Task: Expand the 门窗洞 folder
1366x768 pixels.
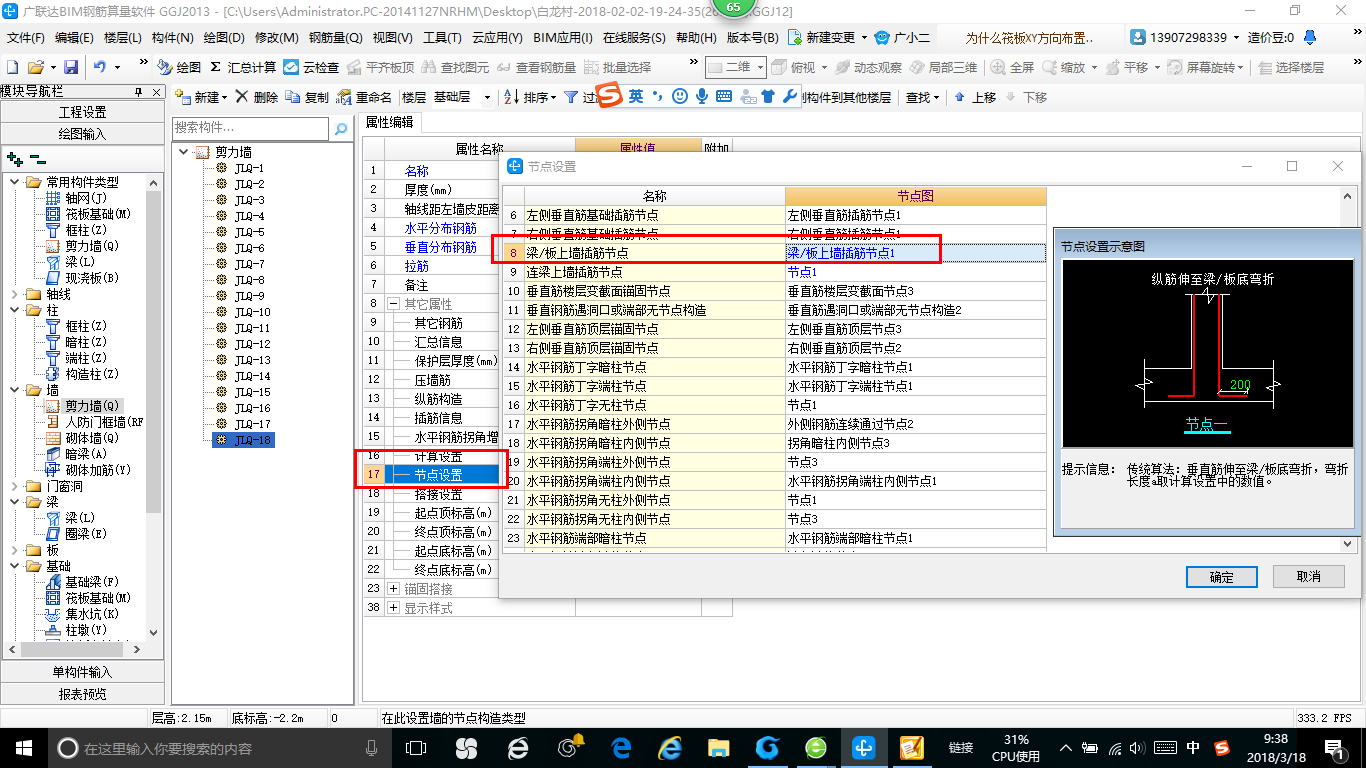Action: (x=14, y=486)
